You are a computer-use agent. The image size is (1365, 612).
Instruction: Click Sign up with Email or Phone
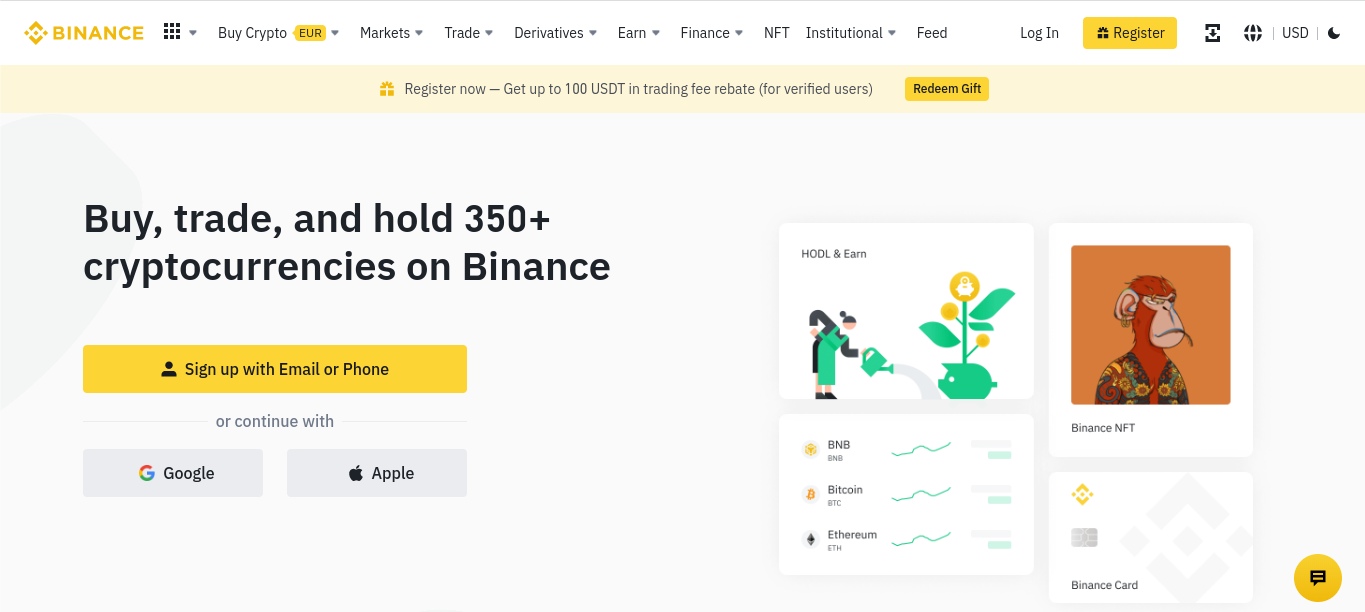pos(275,369)
